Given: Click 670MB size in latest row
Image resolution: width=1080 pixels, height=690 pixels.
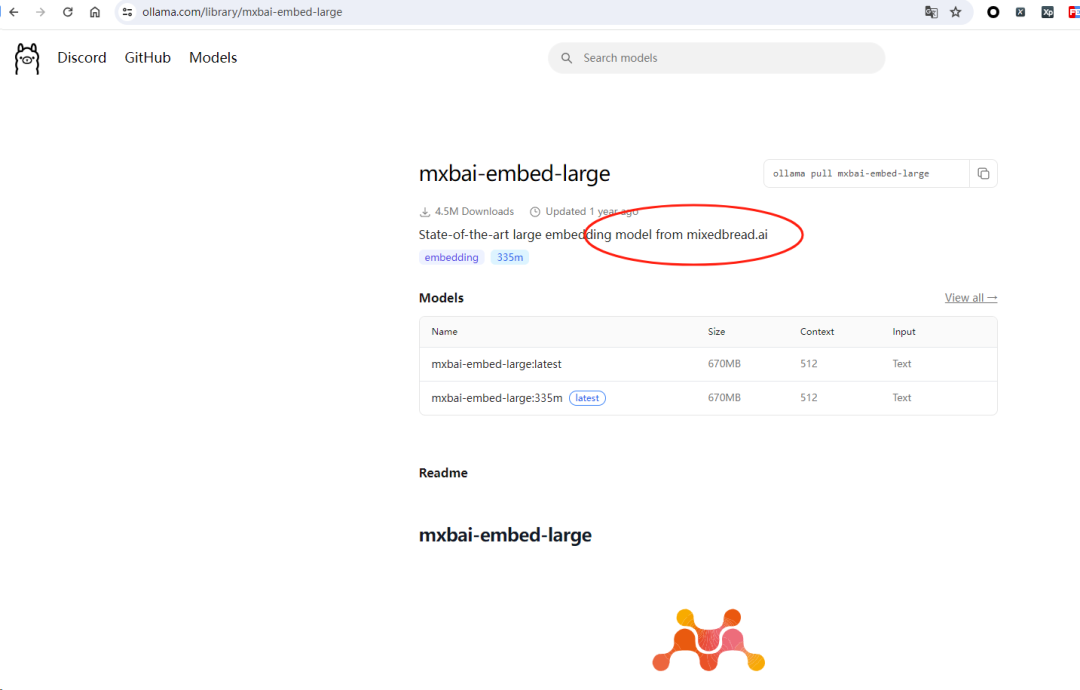Looking at the screenshot, I should [x=724, y=364].
